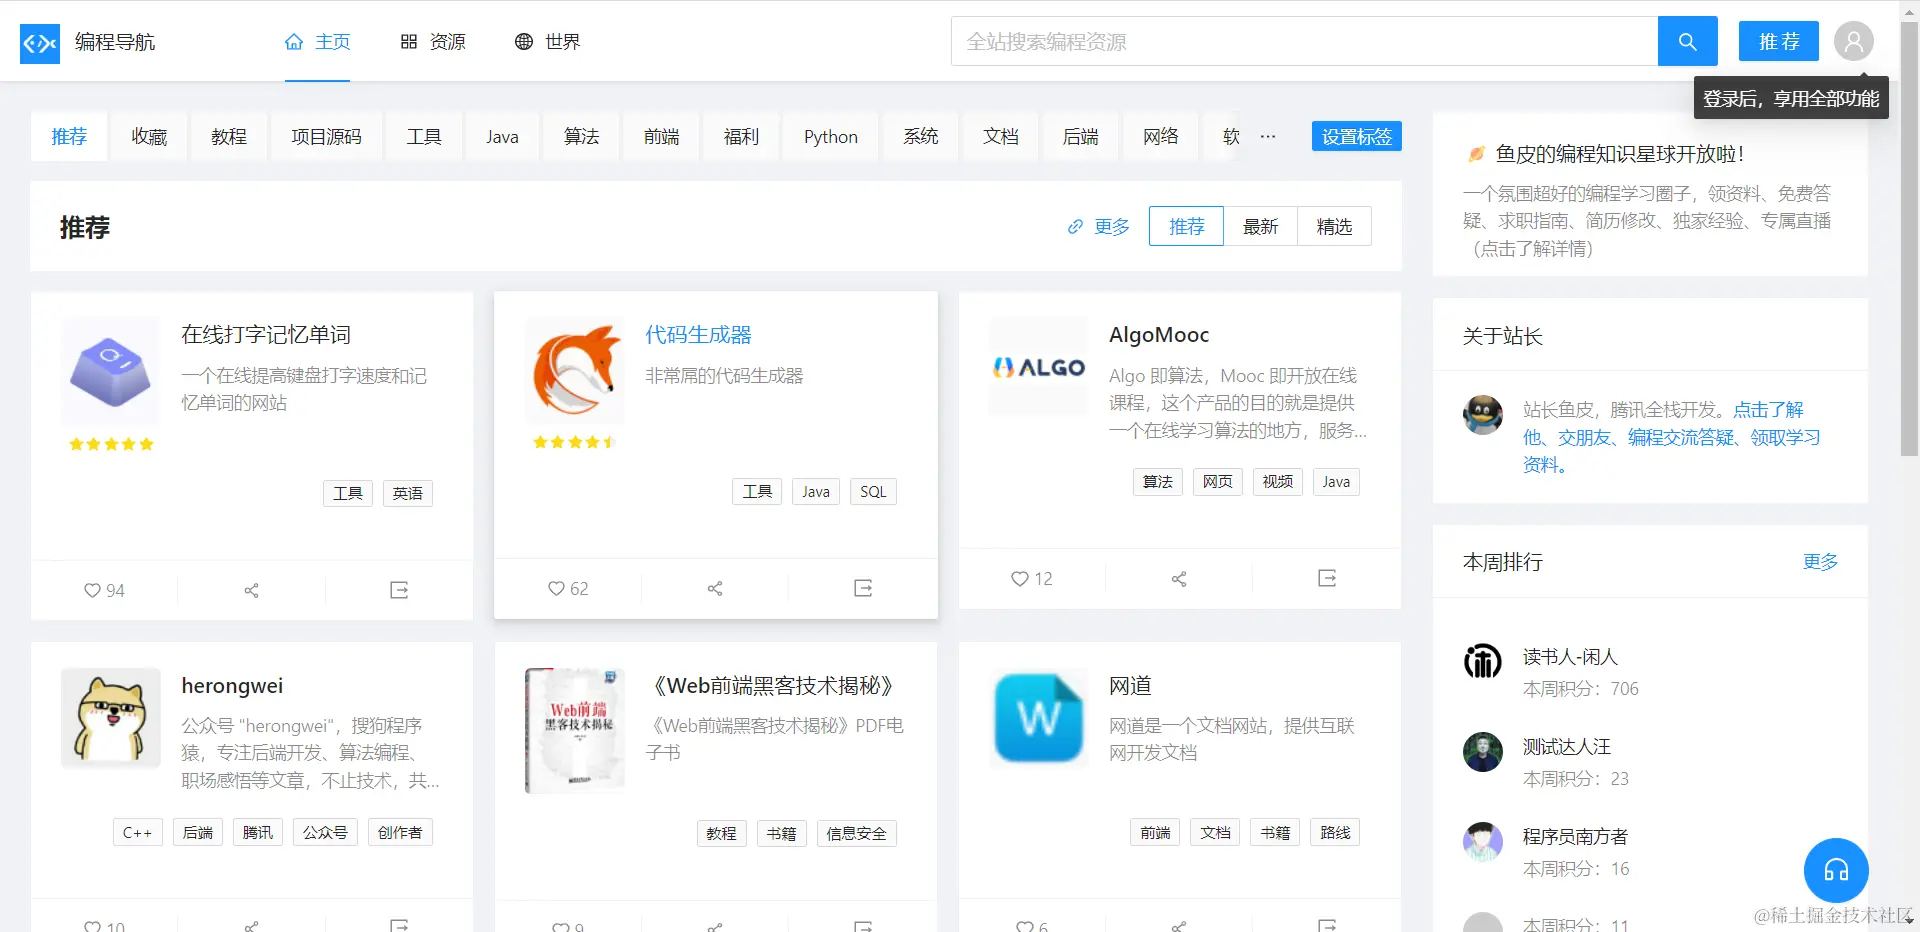The width and height of the screenshot is (1920, 932).
Task: Click the 在线打字记忆单词 keyboard thumbnail
Action: point(110,371)
